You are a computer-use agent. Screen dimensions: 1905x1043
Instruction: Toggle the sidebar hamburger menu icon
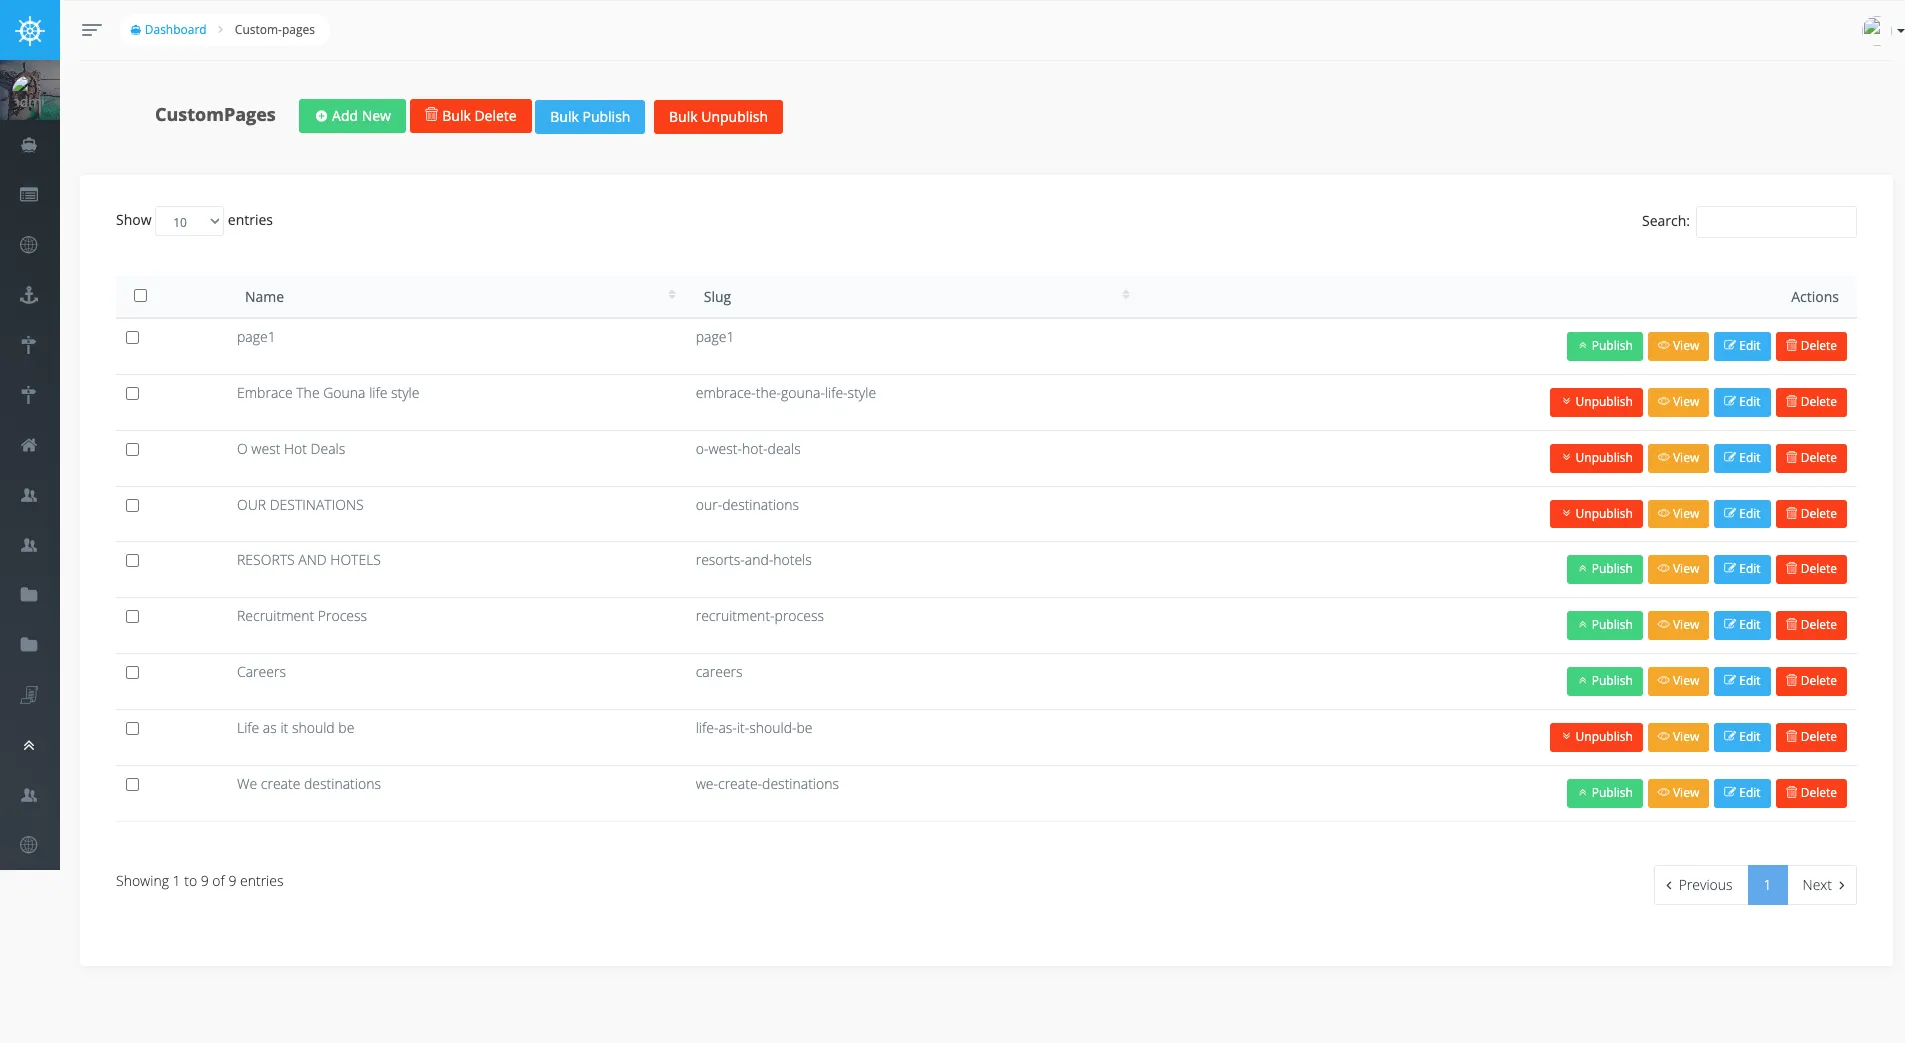[x=91, y=30]
